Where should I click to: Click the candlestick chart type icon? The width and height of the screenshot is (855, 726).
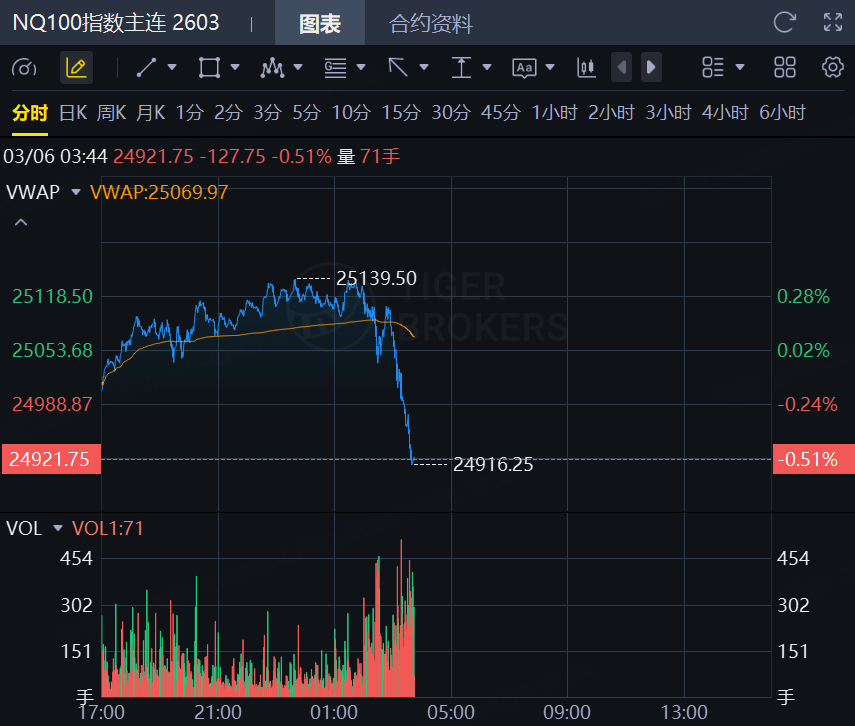click(586, 67)
